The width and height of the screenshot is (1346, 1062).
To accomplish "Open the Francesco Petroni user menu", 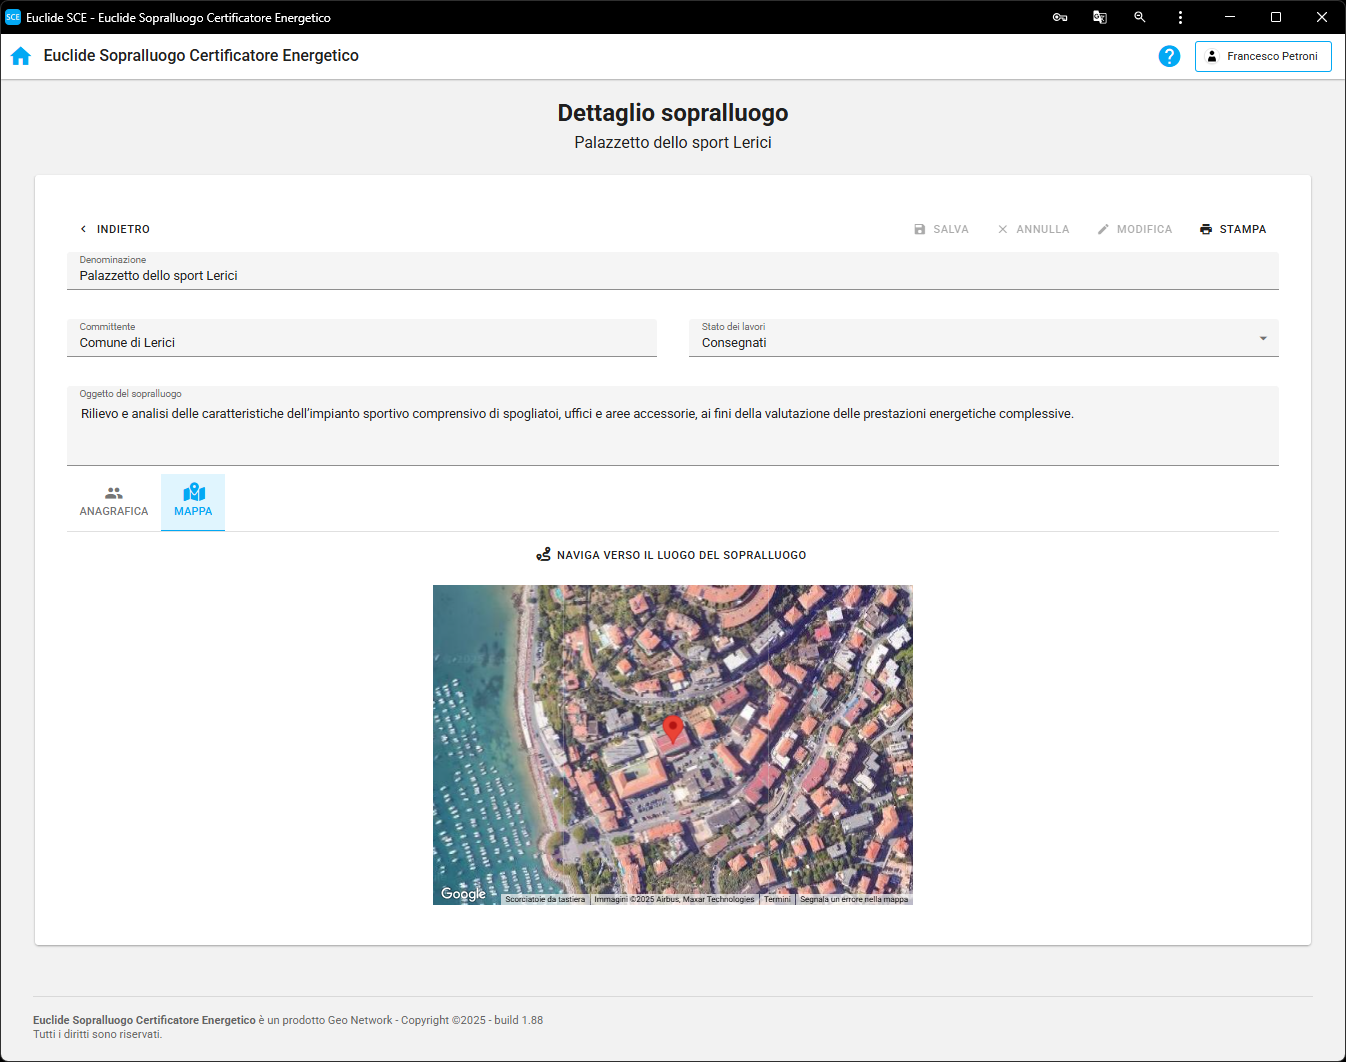I will (1262, 56).
